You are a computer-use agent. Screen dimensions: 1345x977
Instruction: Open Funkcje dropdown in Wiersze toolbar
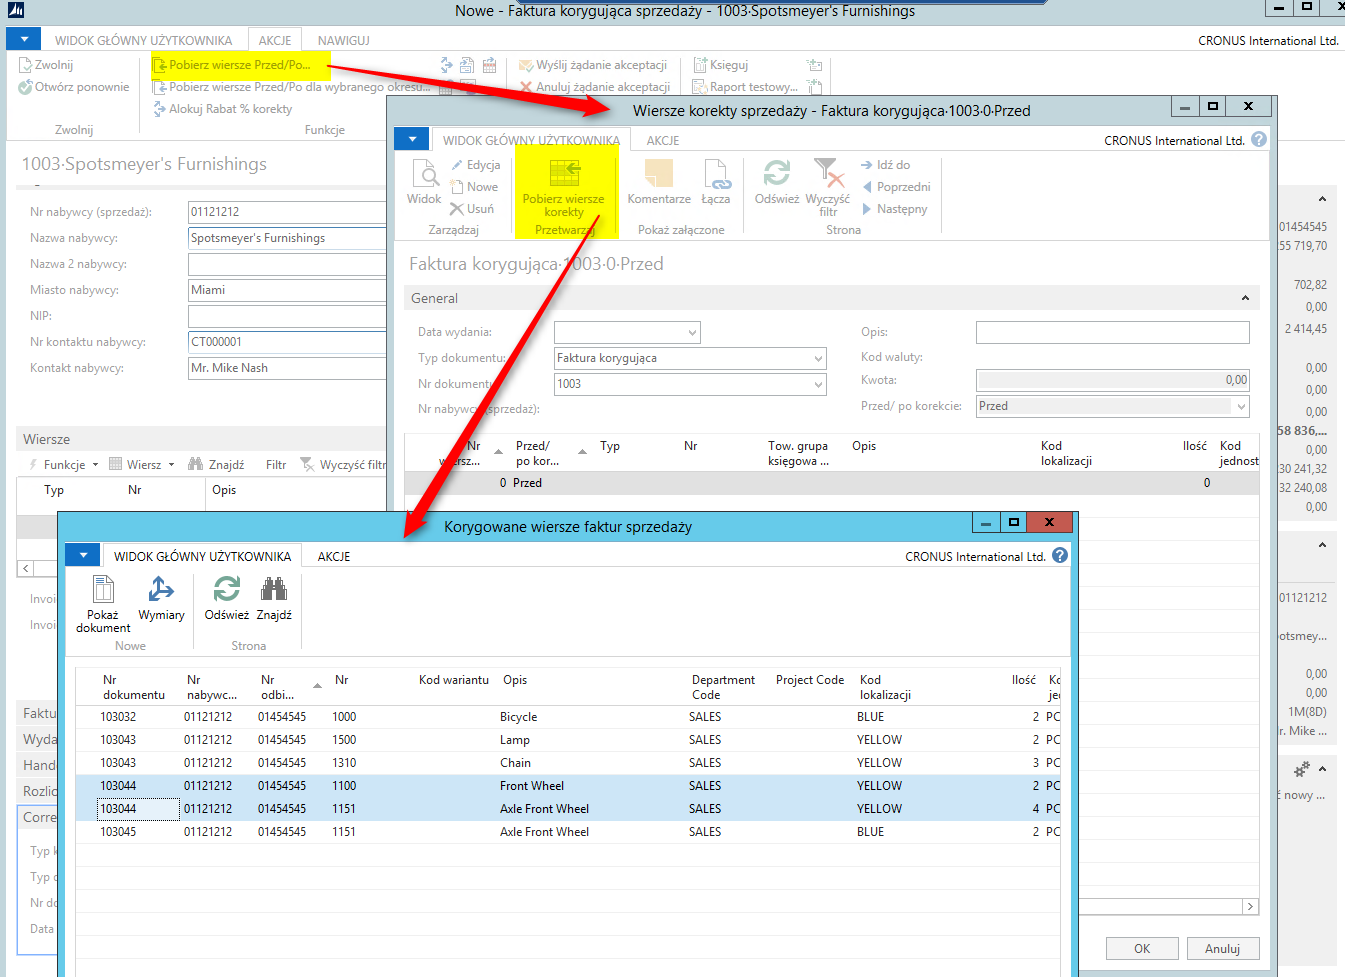(65, 465)
